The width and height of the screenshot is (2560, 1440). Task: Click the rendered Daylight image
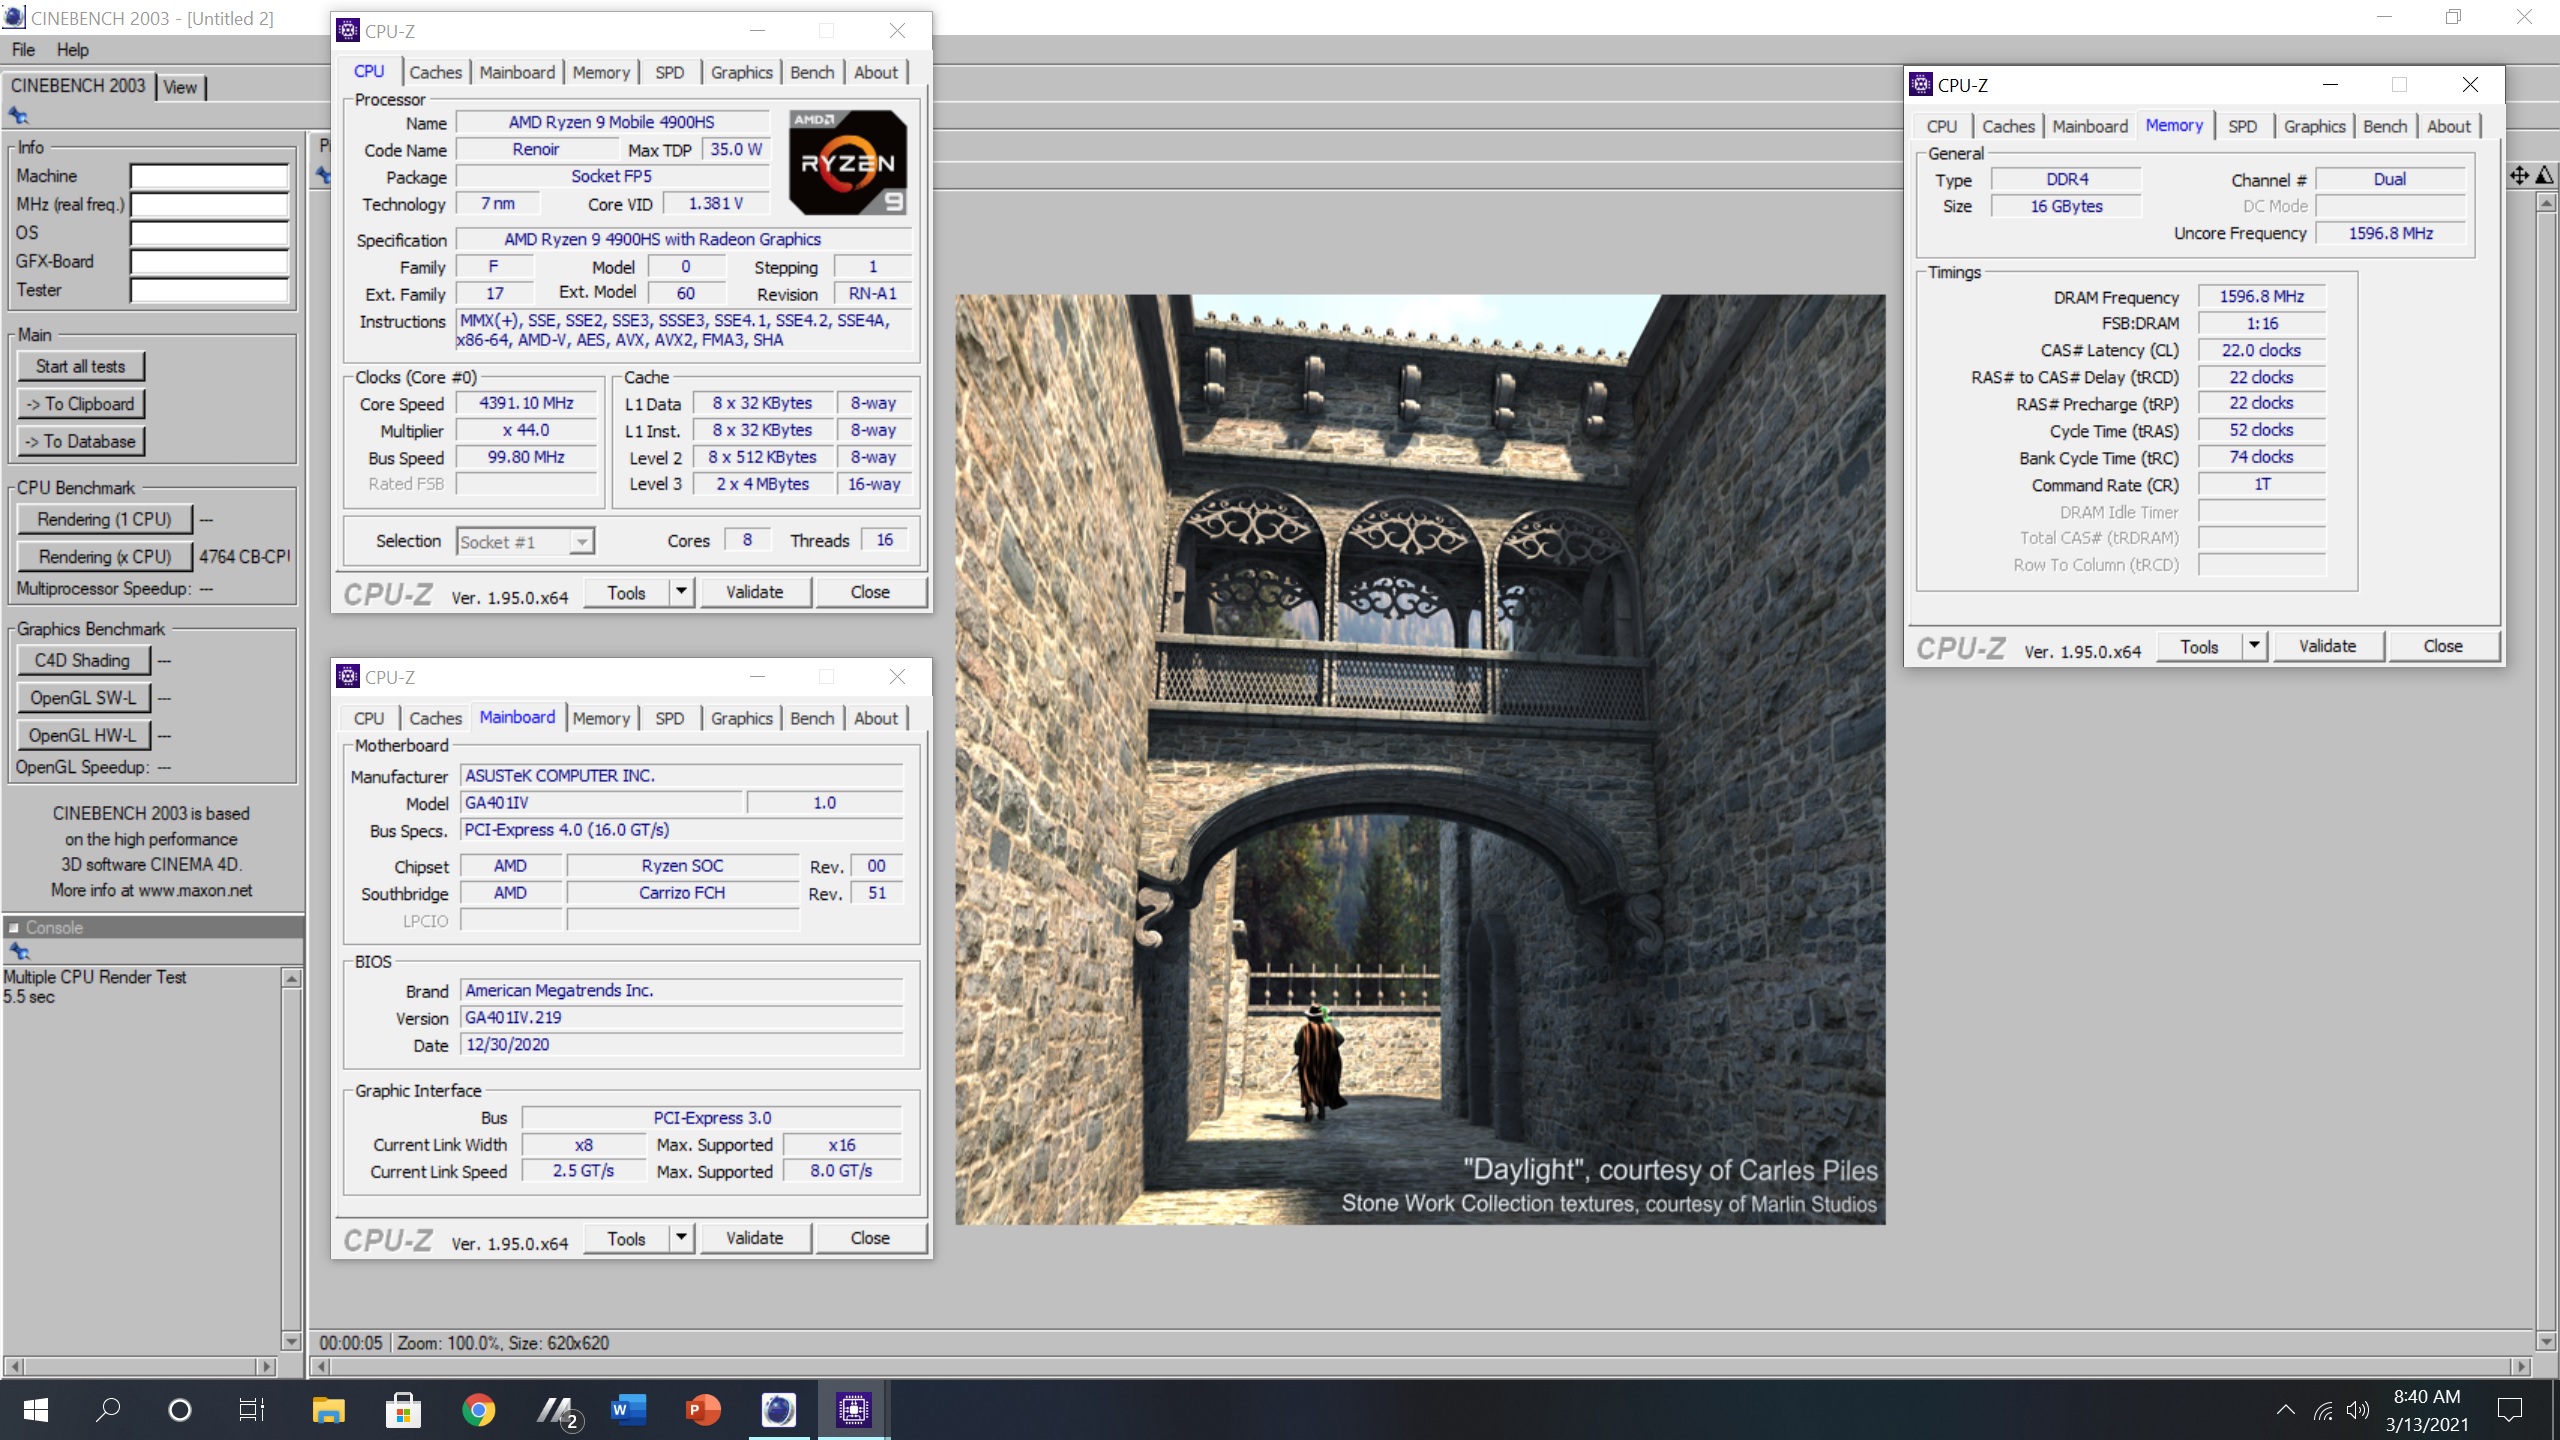coord(1420,759)
